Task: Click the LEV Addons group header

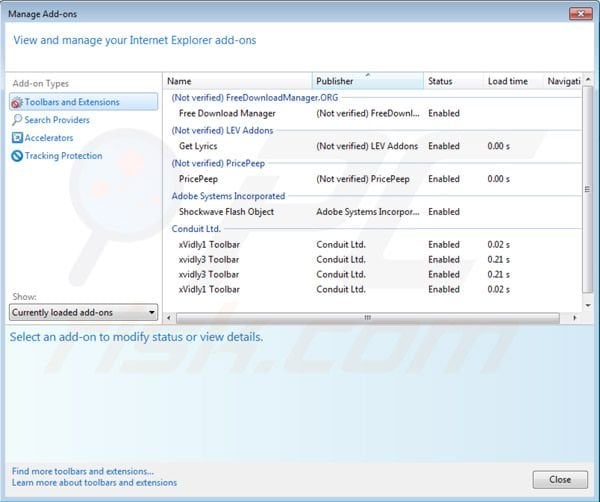Action: [x=222, y=130]
